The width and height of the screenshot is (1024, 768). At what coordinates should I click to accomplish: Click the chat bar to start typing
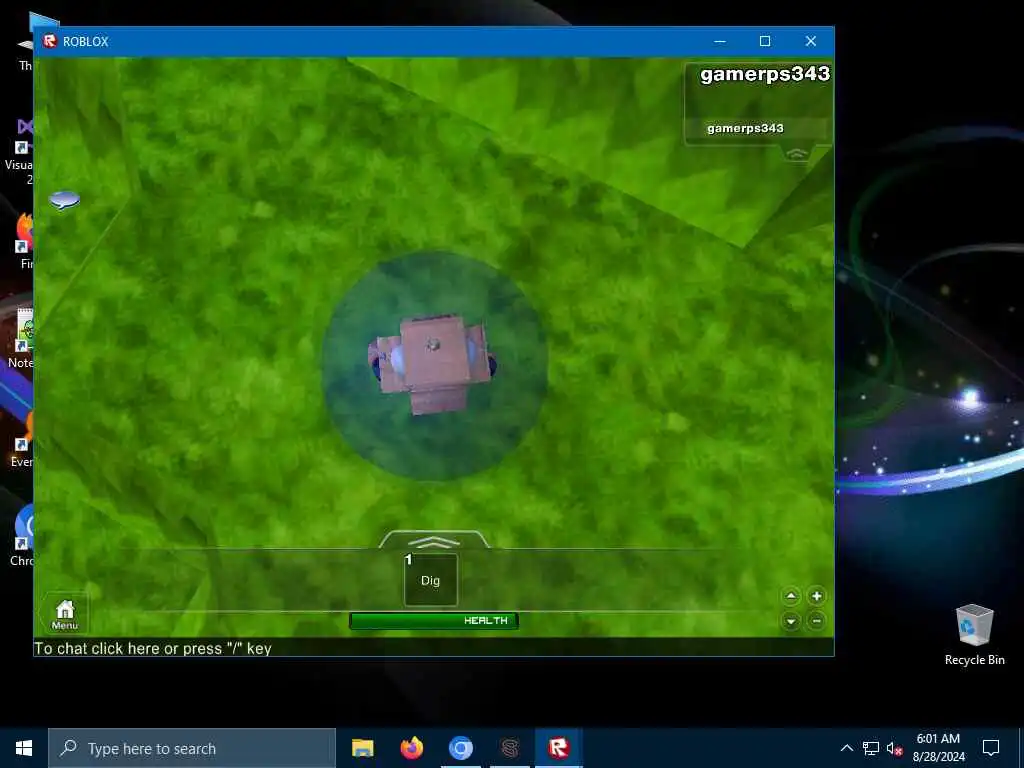pyautogui.click(x=434, y=648)
